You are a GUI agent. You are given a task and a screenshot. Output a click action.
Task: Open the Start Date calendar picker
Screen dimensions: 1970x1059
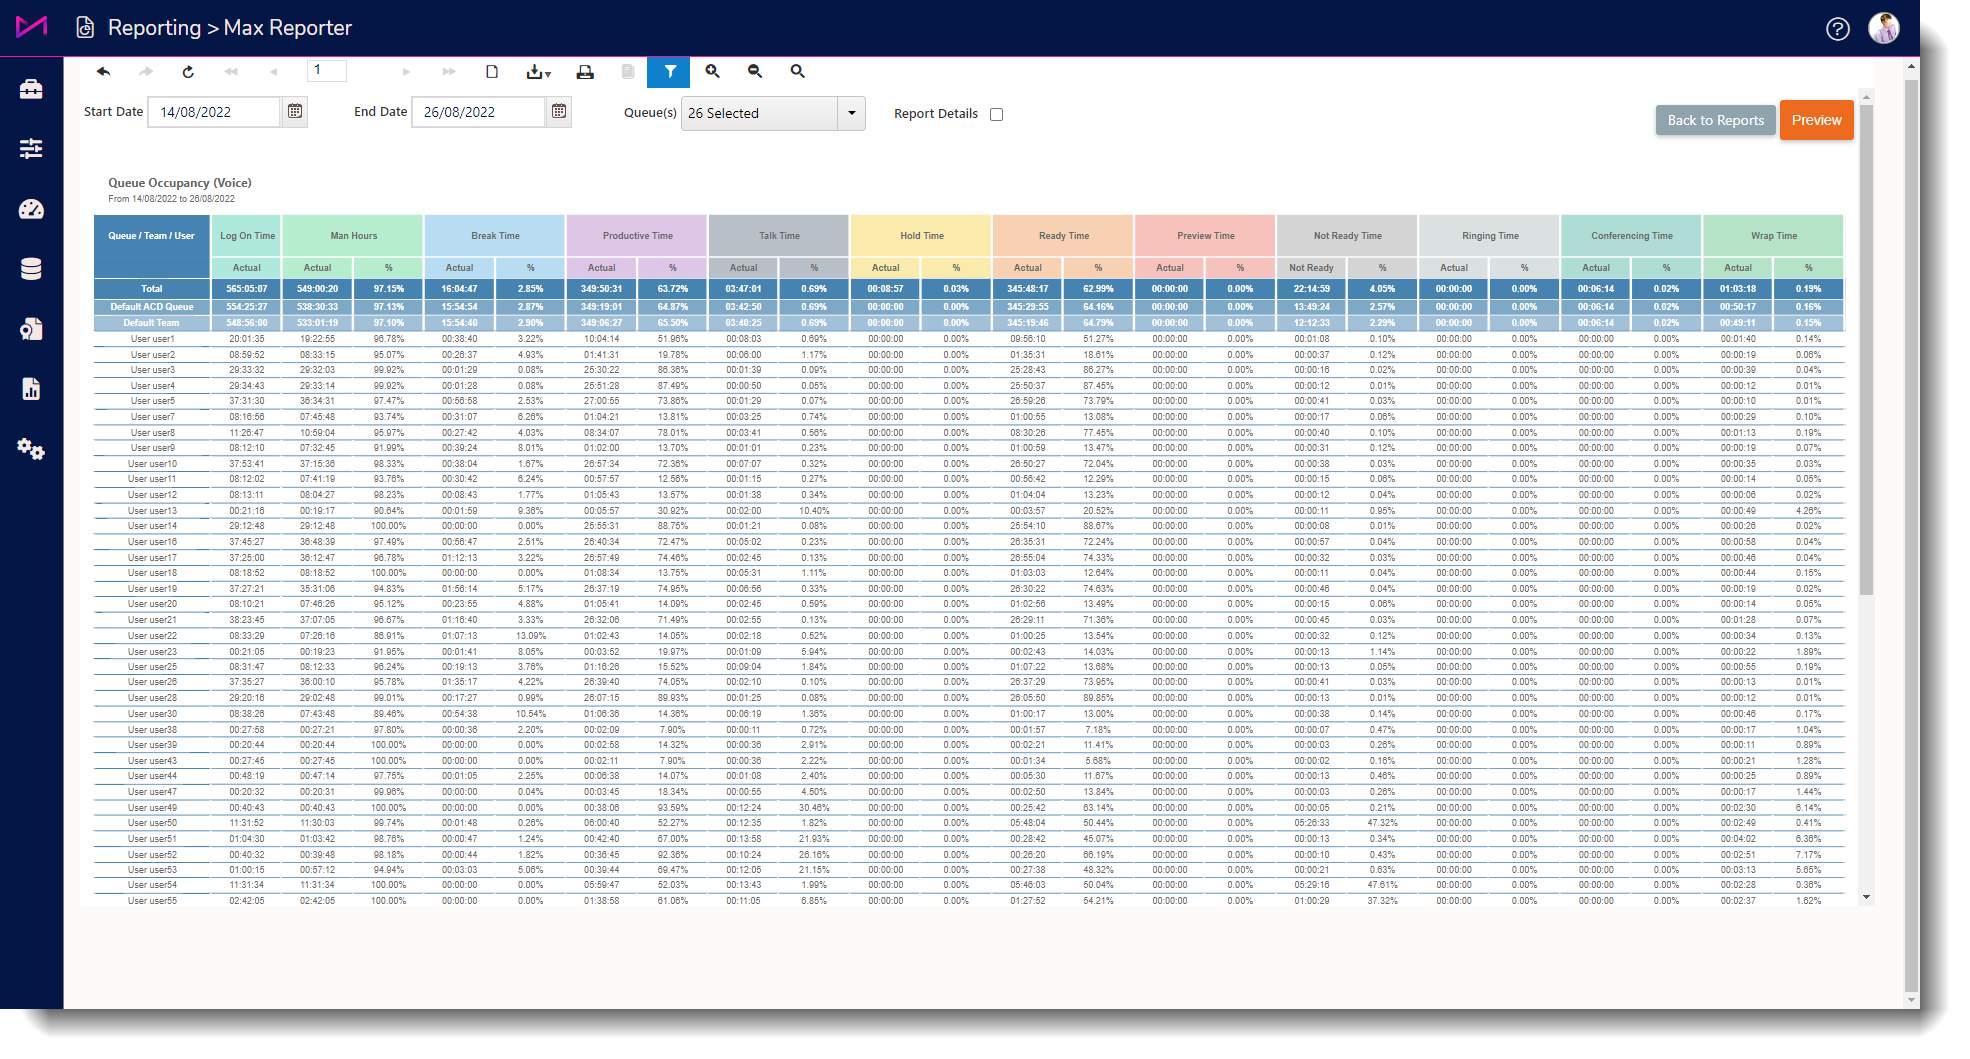[295, 112]
